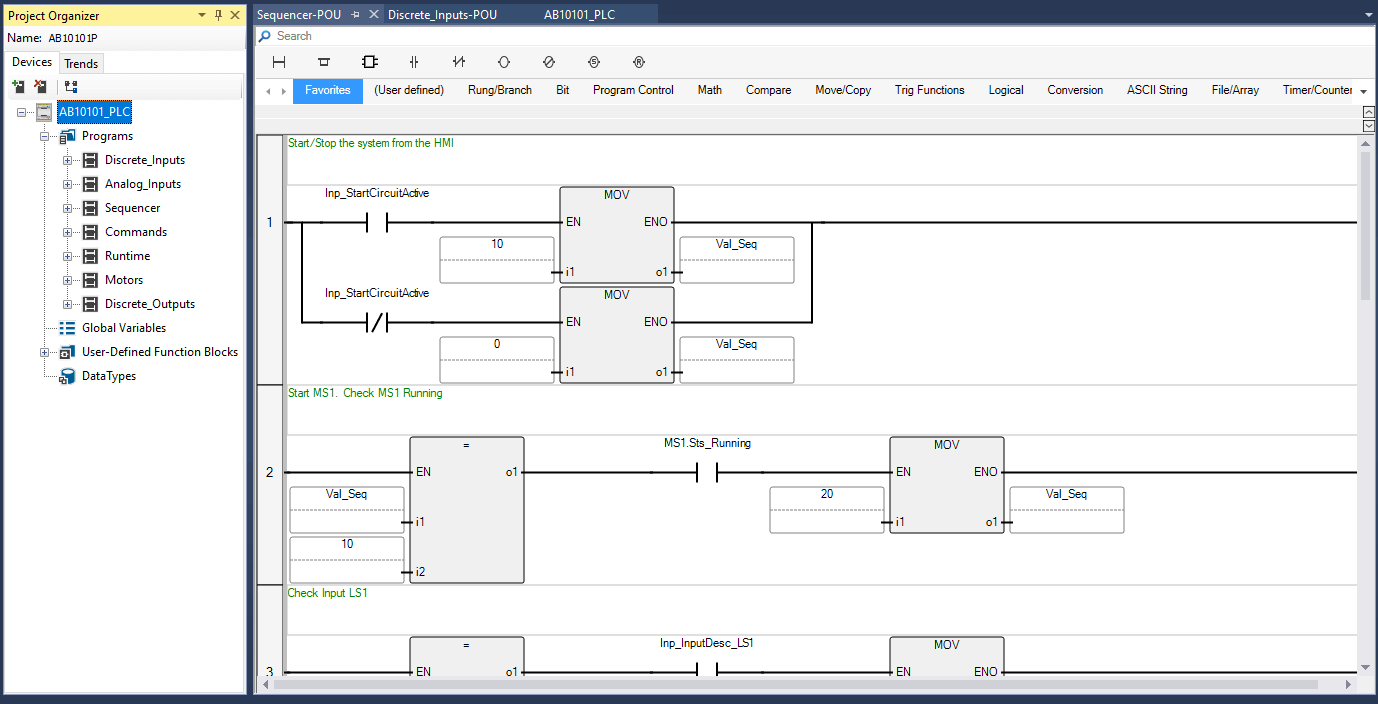Screen dimensions: 1378x704
Task: Toggle pin on Sequencer-POU tab
Action: pos(355,15)
